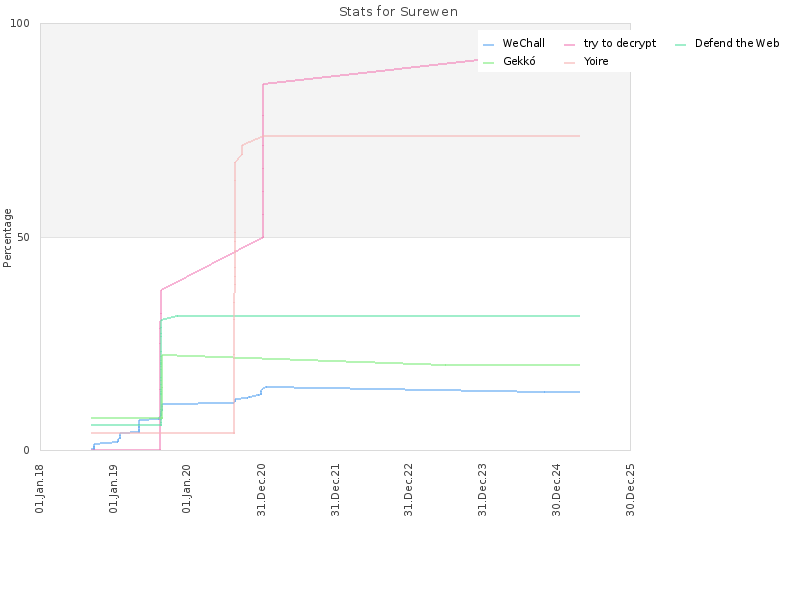Select the Yoire legend label
Image resolution: width=800 pixels, height=600 pixels.
[x=596, y=62]
